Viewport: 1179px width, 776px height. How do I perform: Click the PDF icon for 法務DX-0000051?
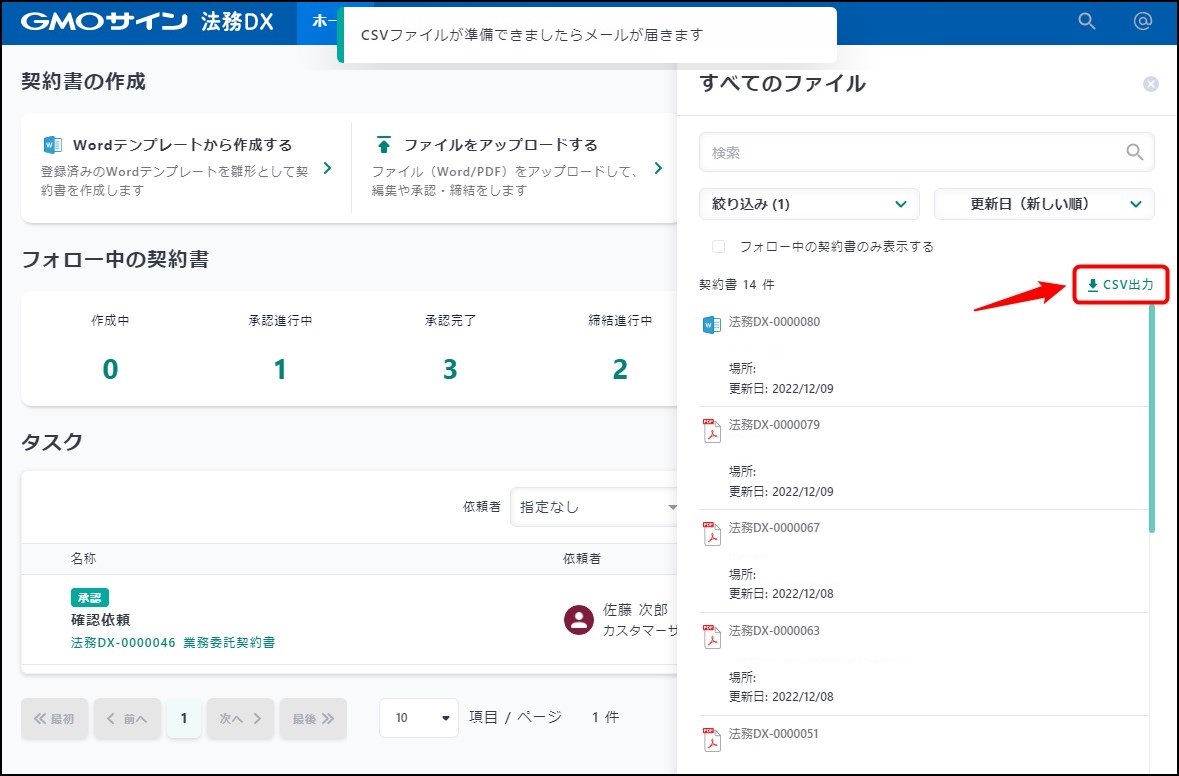coord(711,739)
